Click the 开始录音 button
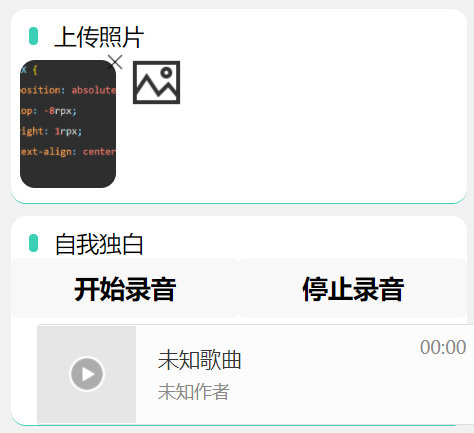 point(125,288)
